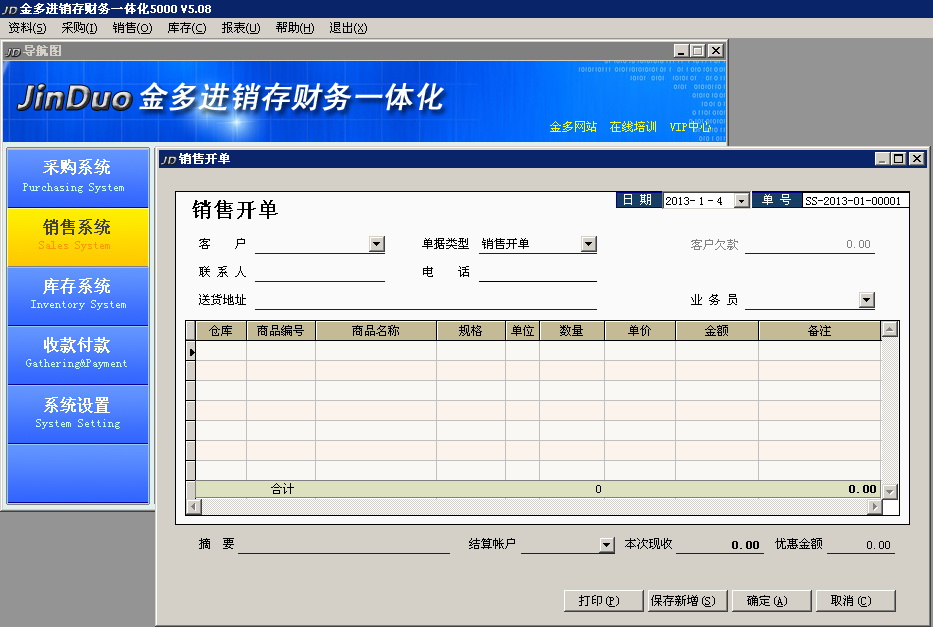Click the 仓库 column header
This screenshot has width=933, height=627.
[x=221, y=331]
